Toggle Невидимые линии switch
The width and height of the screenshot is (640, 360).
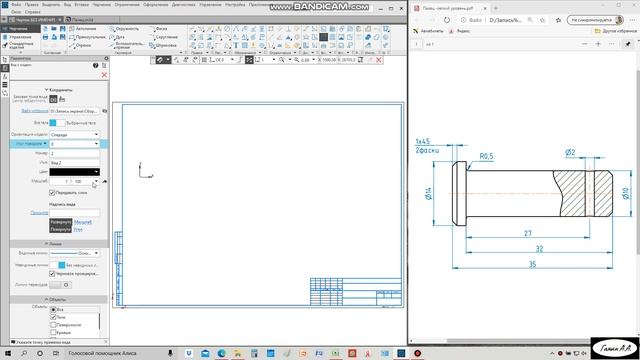pos(57,265)
